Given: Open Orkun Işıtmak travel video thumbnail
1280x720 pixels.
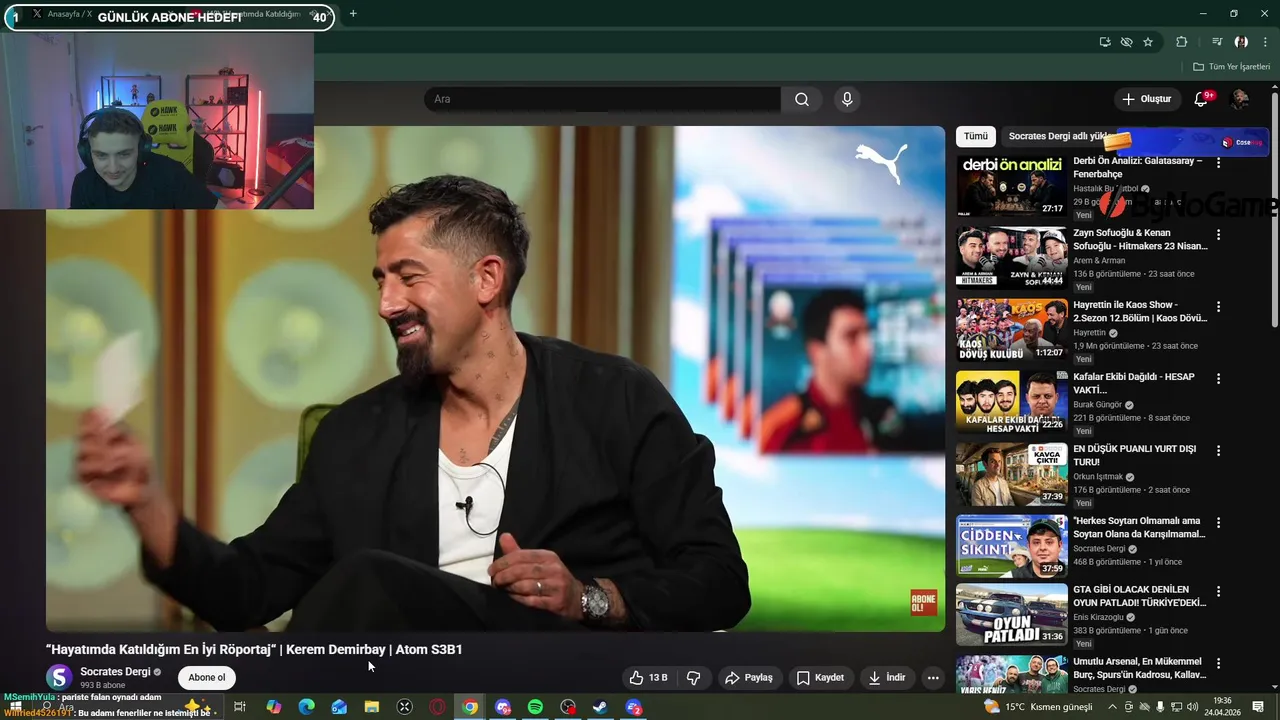Looking at the screenshot, I should 1011,474.
